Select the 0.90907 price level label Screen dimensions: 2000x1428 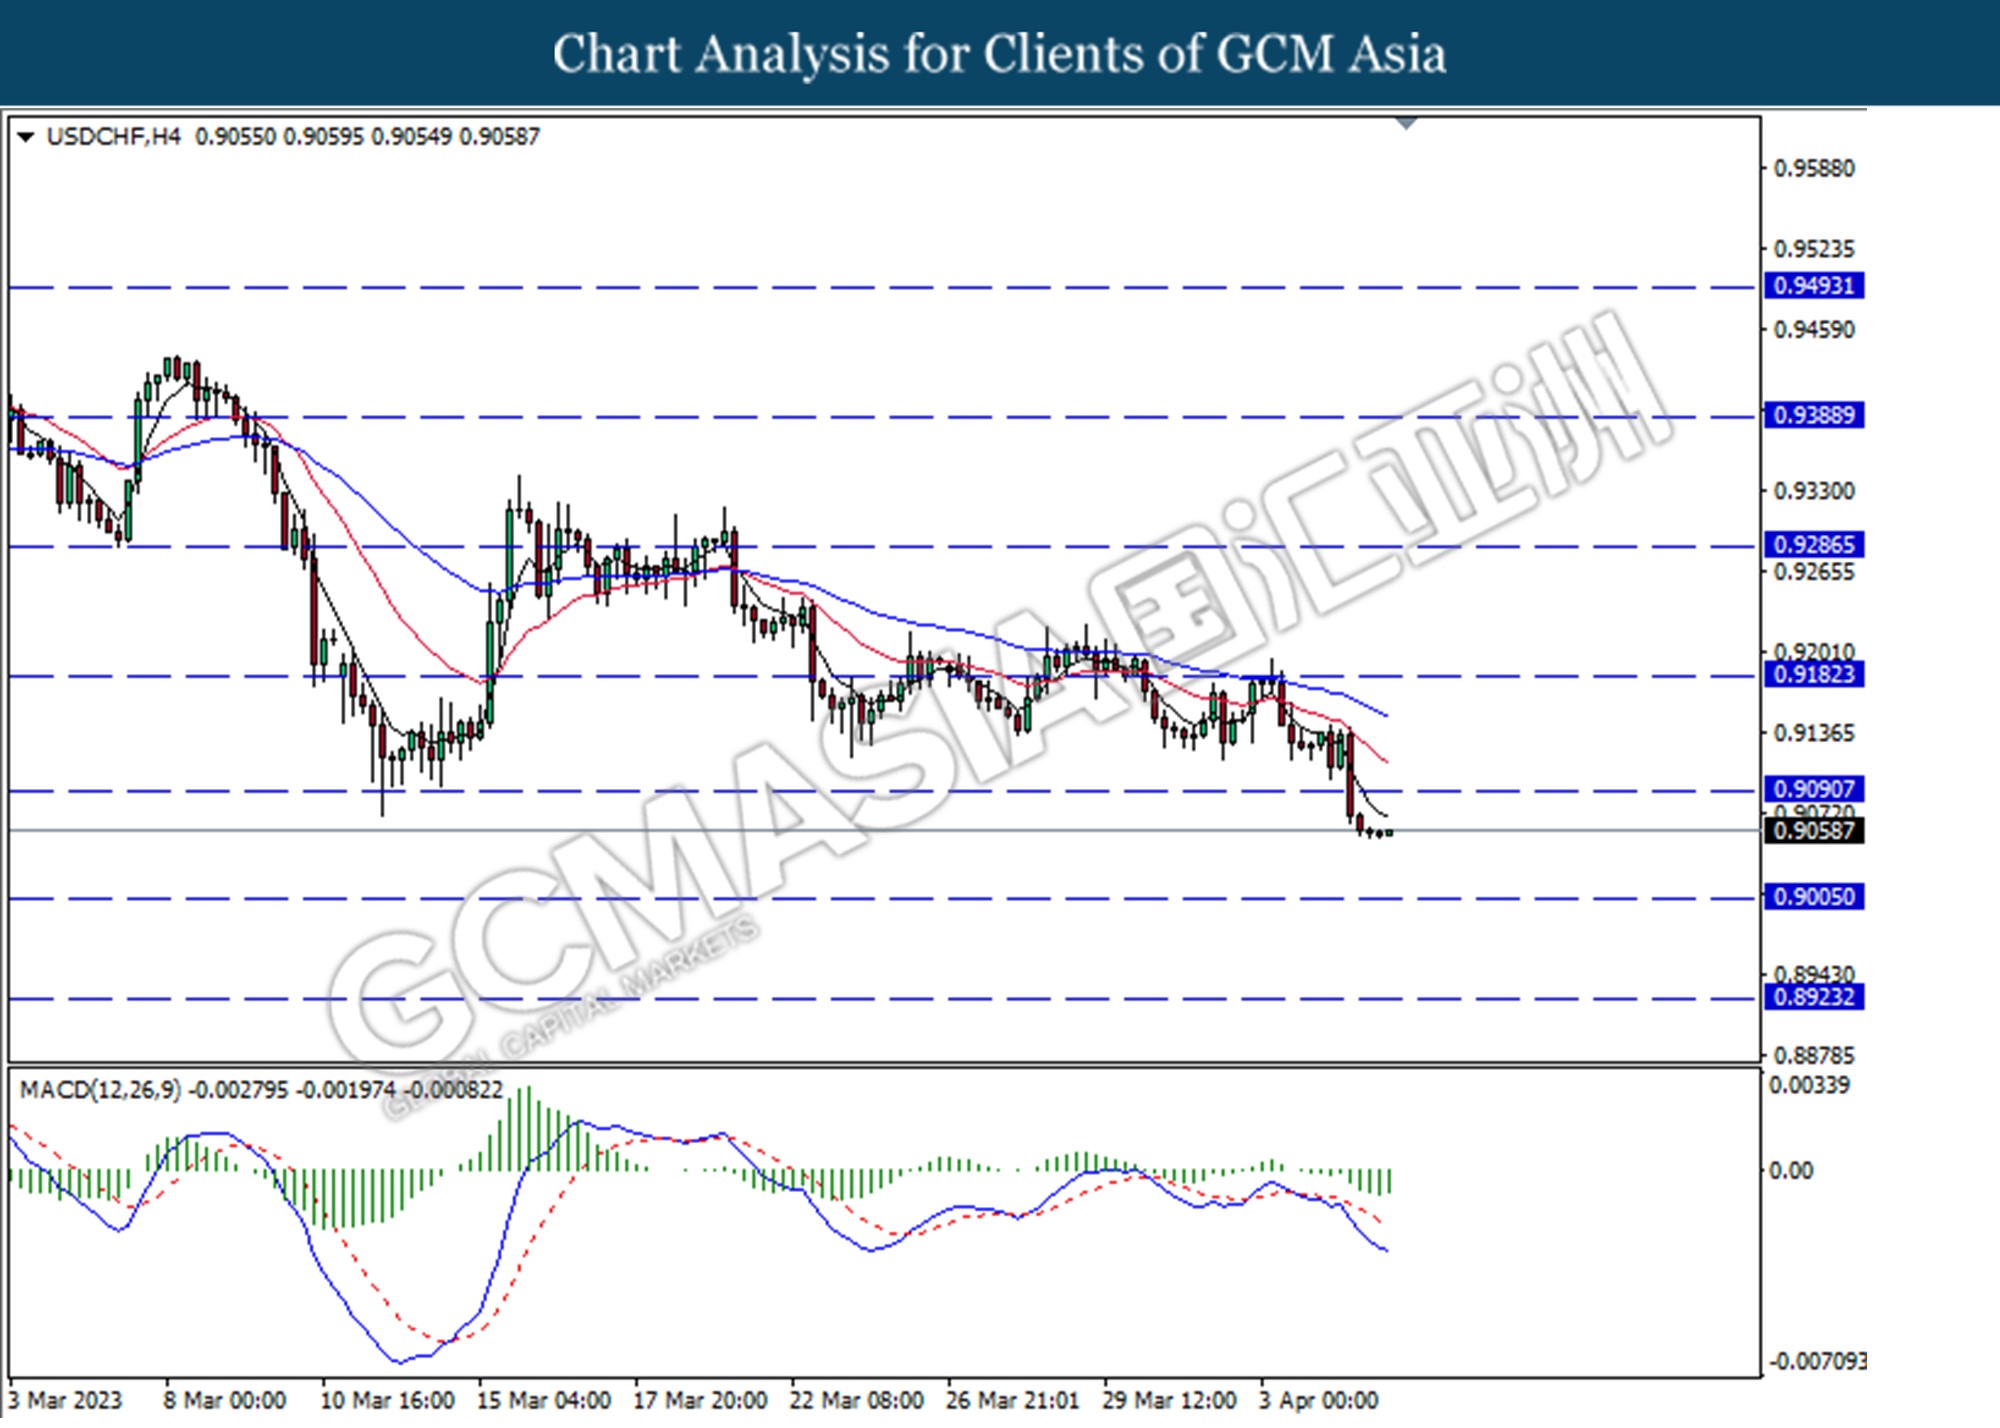1814,789
